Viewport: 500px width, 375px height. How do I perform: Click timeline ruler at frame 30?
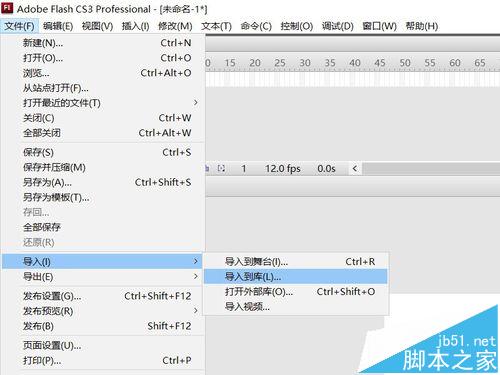(305, 63)
